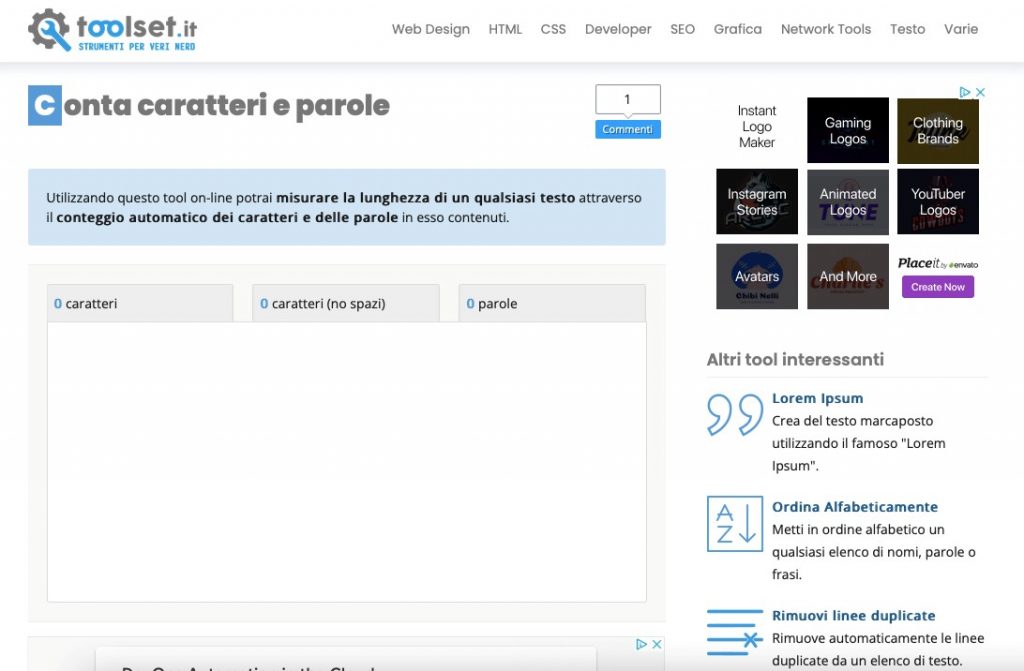This screenshot has width=1024, height=671.
Task: Open the Network Tools menu
Action: 825,29
